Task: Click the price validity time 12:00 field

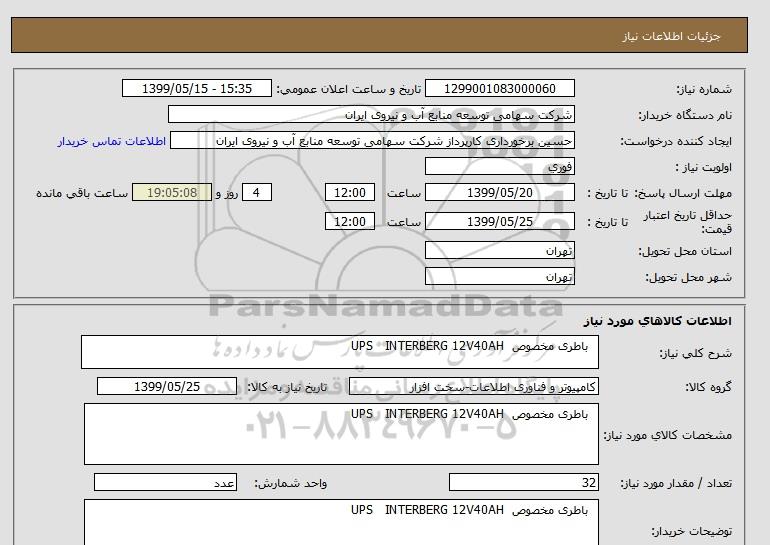Action: click(x=350, y=221)
